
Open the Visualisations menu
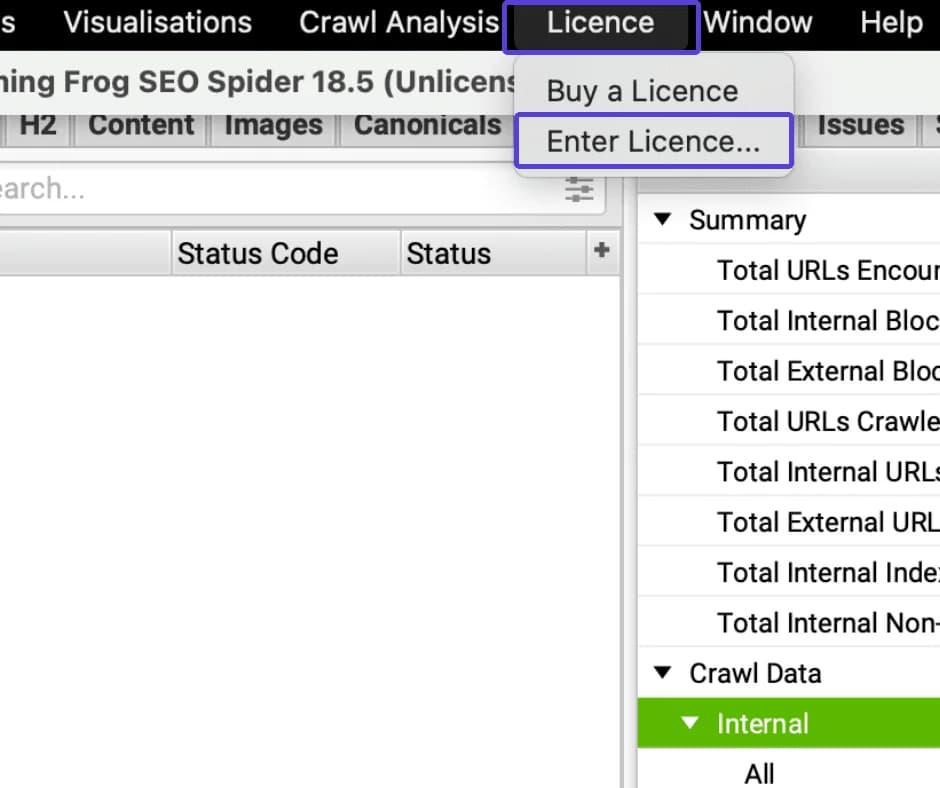coord(156,22)
